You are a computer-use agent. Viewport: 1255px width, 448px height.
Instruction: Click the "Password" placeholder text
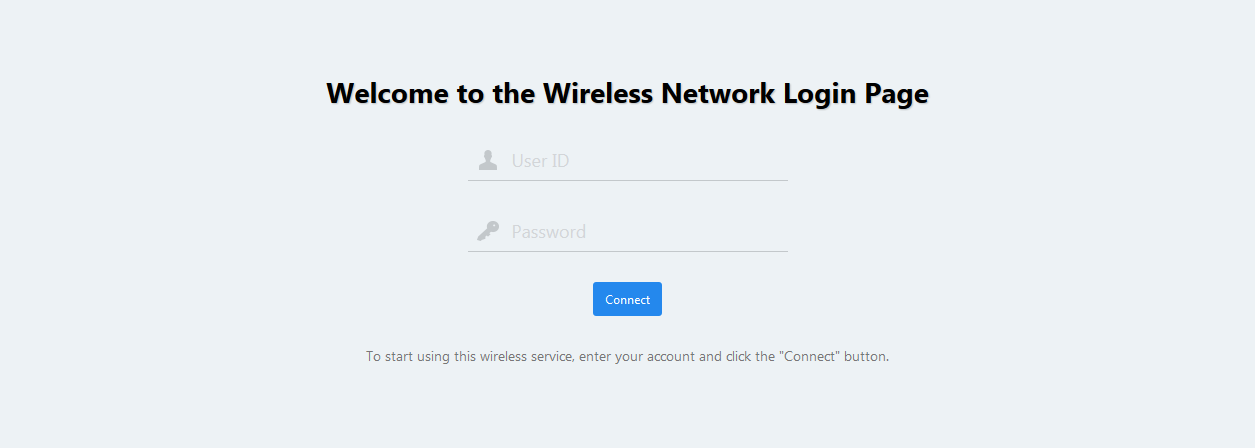tap(548, 232)
